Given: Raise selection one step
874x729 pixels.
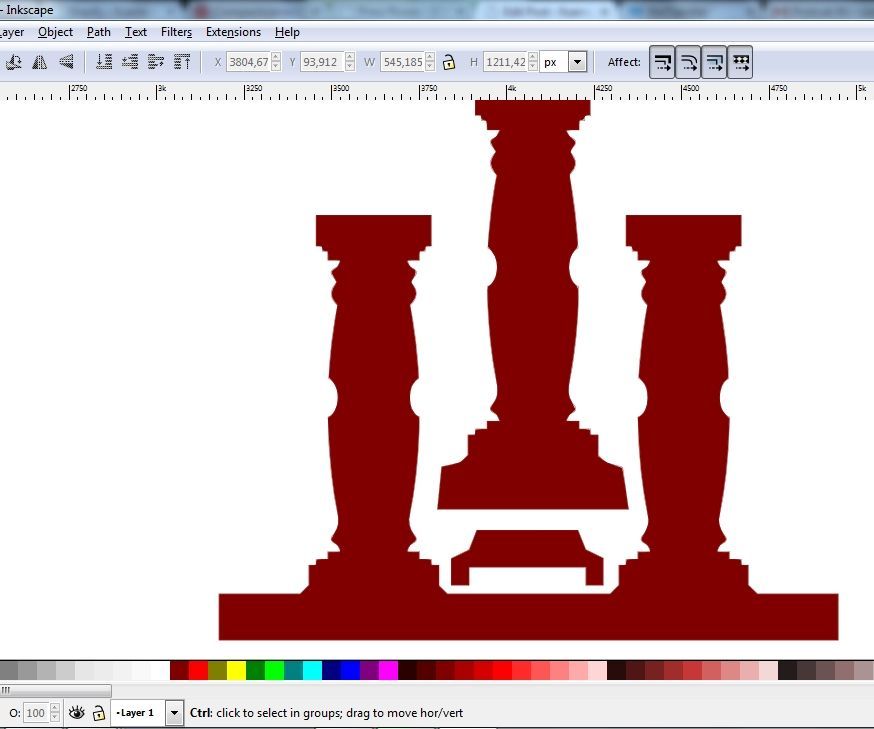Looking at the screenshot, I should [x=156, y=62].
